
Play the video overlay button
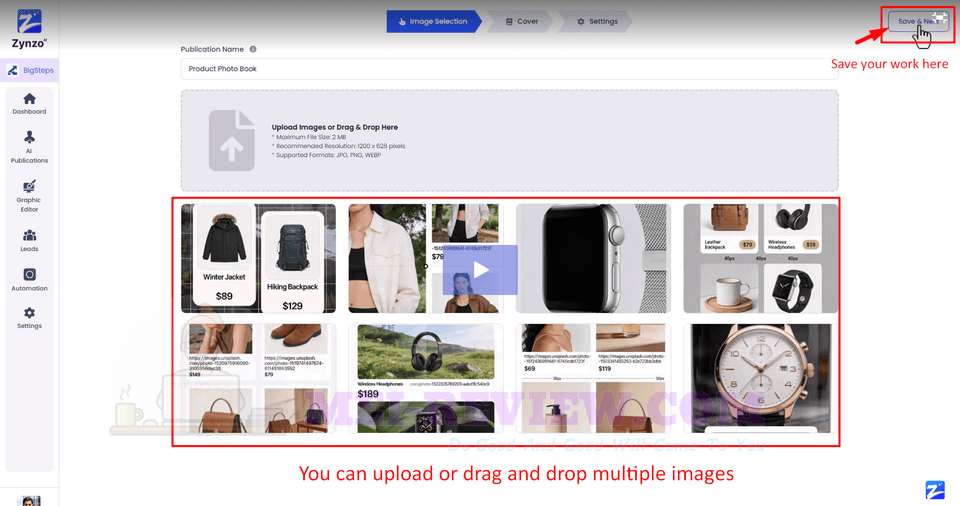click(481, 270)
